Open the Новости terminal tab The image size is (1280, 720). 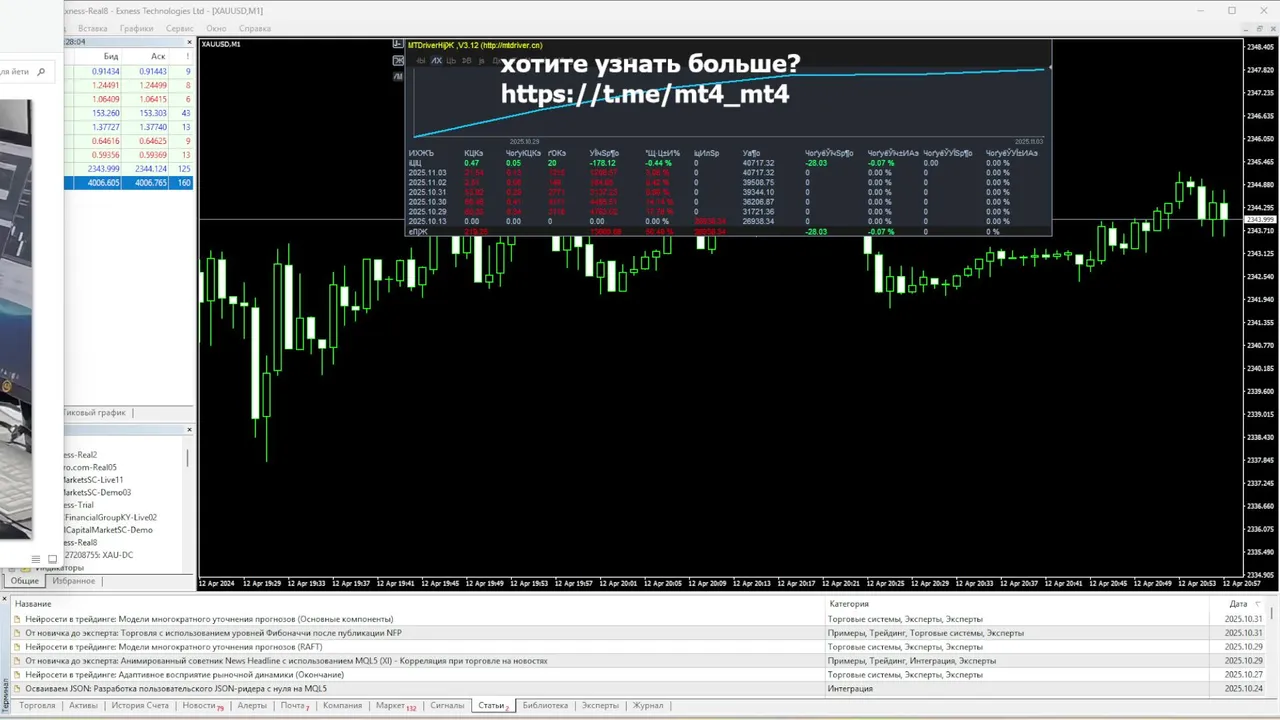[x=203, y=706]
